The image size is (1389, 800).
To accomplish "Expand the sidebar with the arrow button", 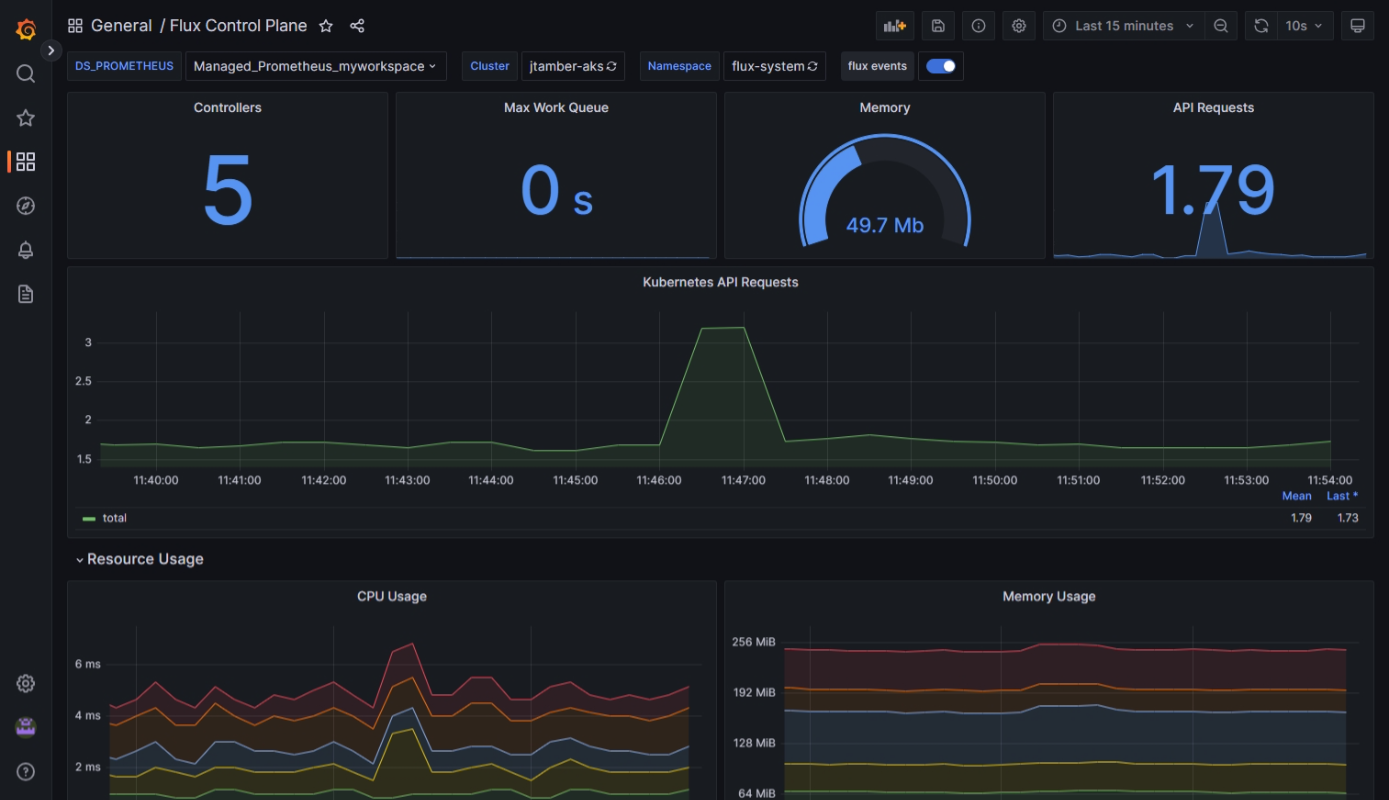I will click(x=51, y=50).
